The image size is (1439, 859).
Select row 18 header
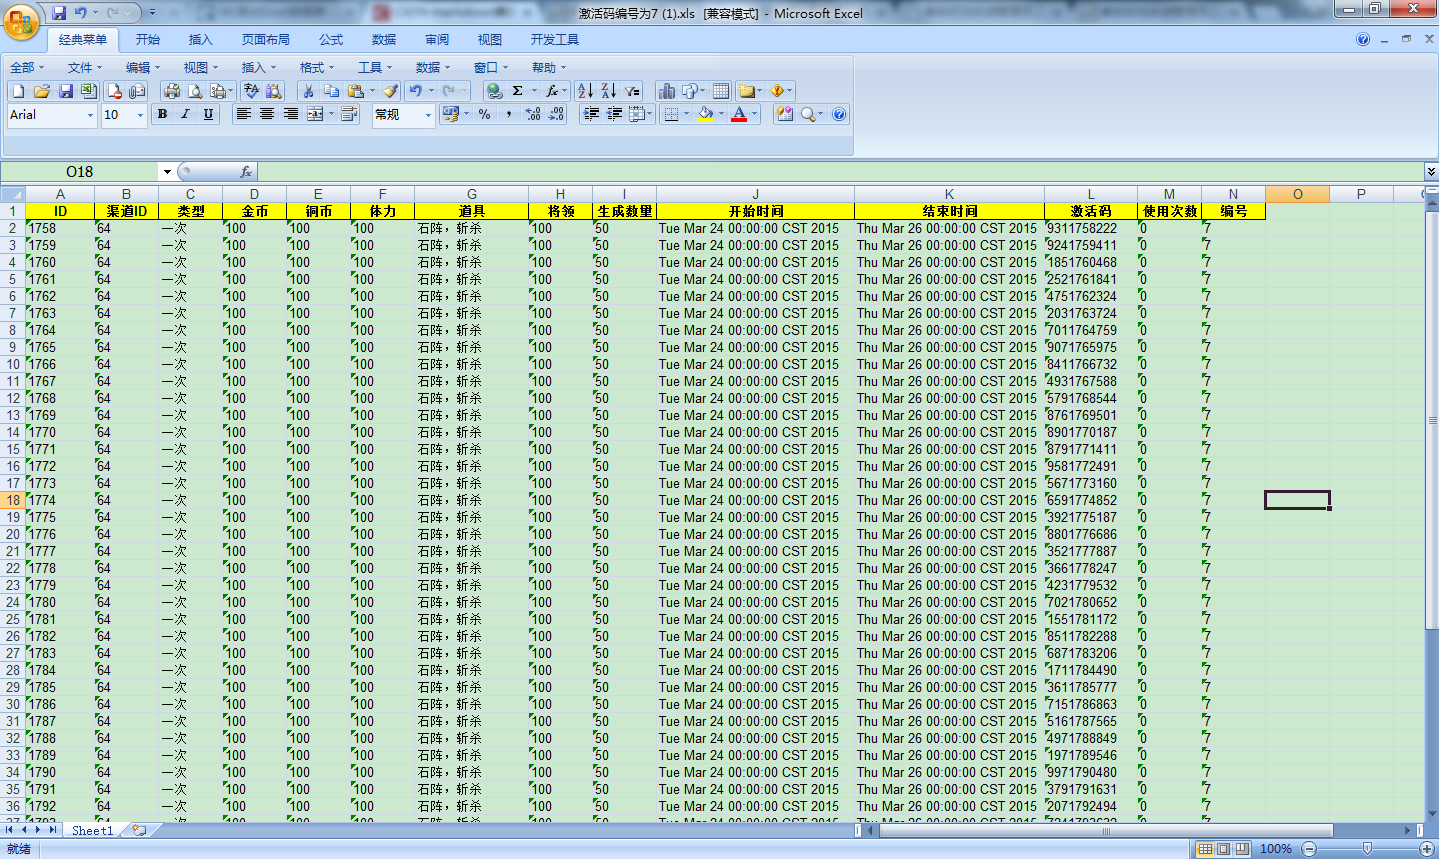tap(12, 500)
